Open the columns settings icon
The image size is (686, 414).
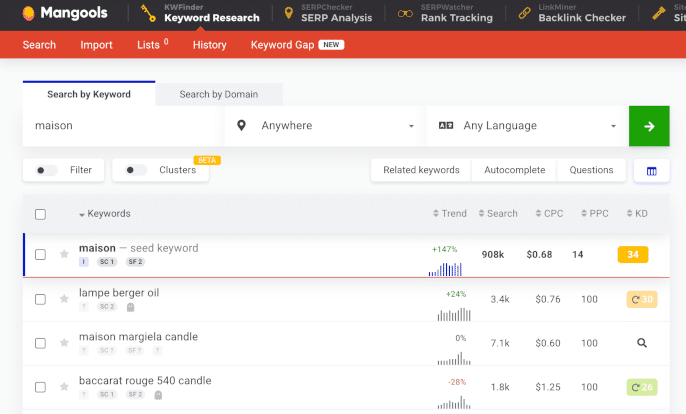[x=651, y=171]
